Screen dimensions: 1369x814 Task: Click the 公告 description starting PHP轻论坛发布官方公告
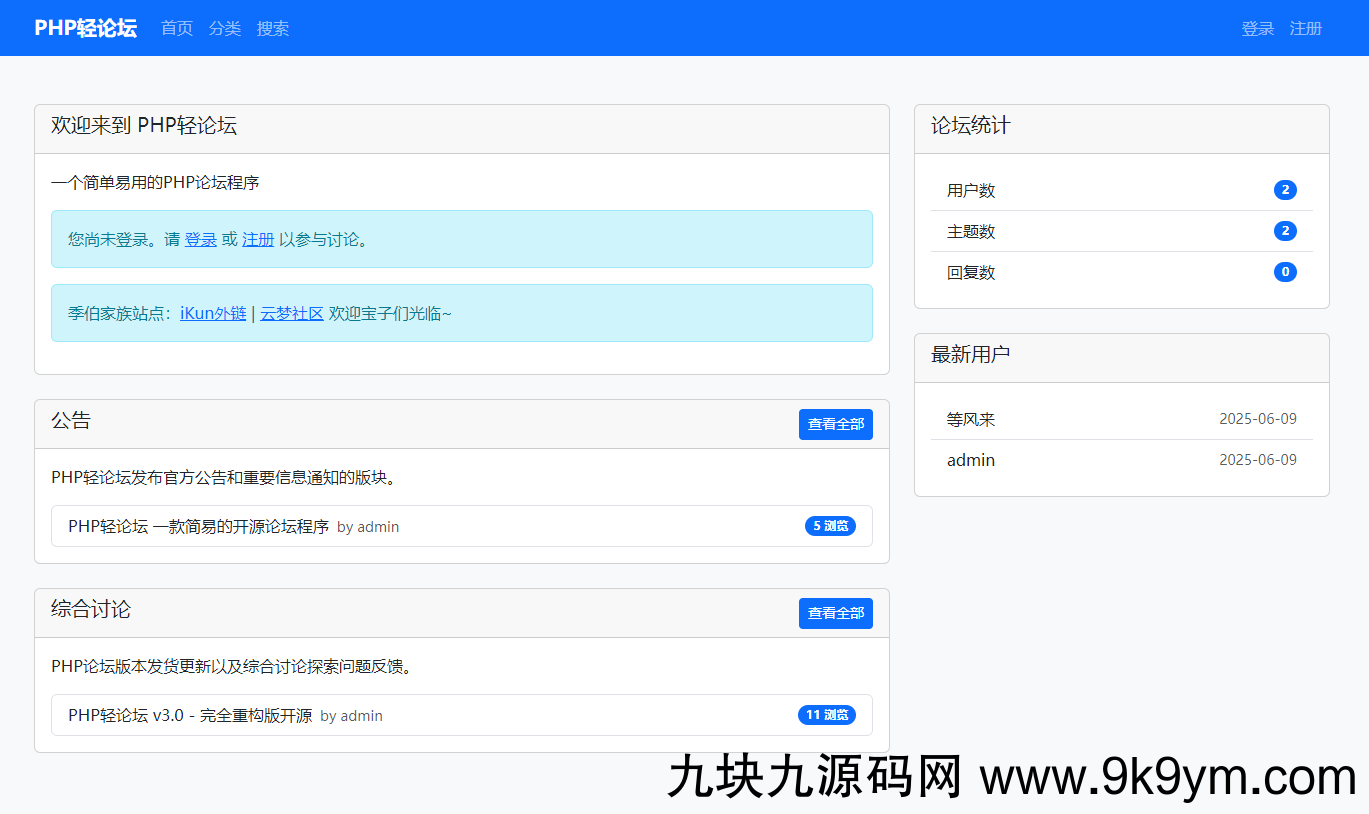click(x=226, y=477)
